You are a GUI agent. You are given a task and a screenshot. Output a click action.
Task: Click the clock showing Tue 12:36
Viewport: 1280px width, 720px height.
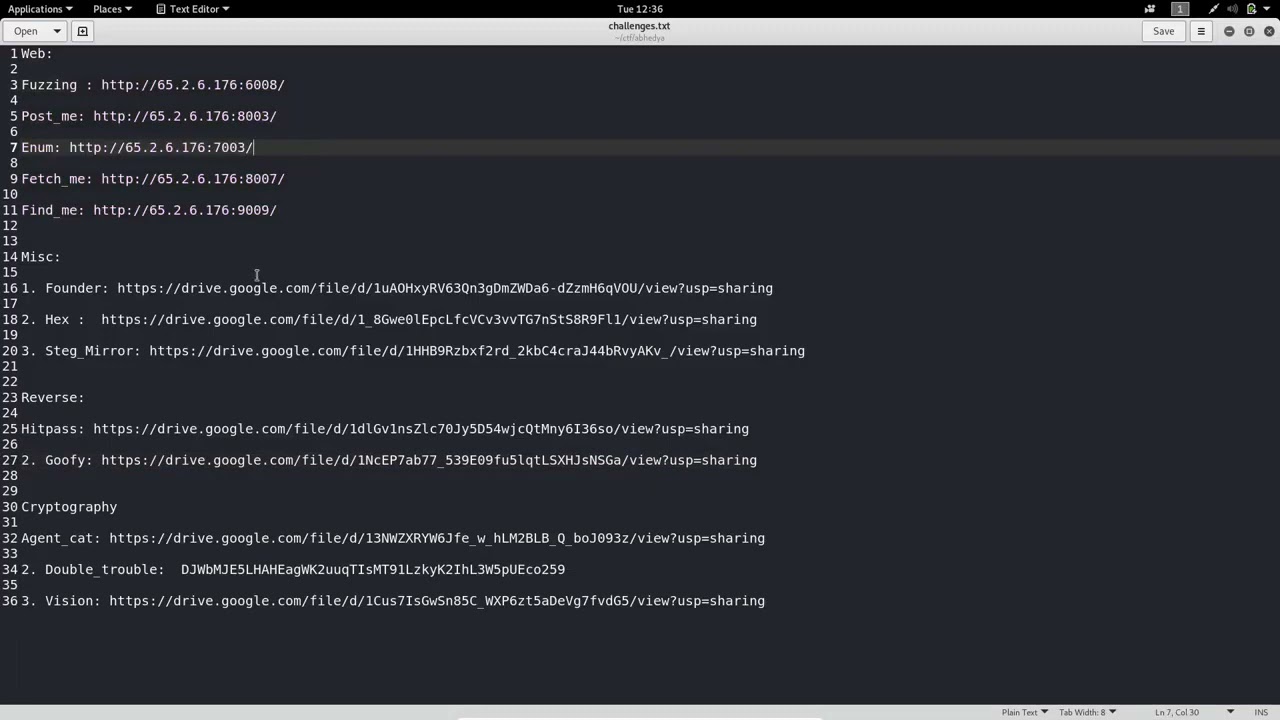point(640,9)
